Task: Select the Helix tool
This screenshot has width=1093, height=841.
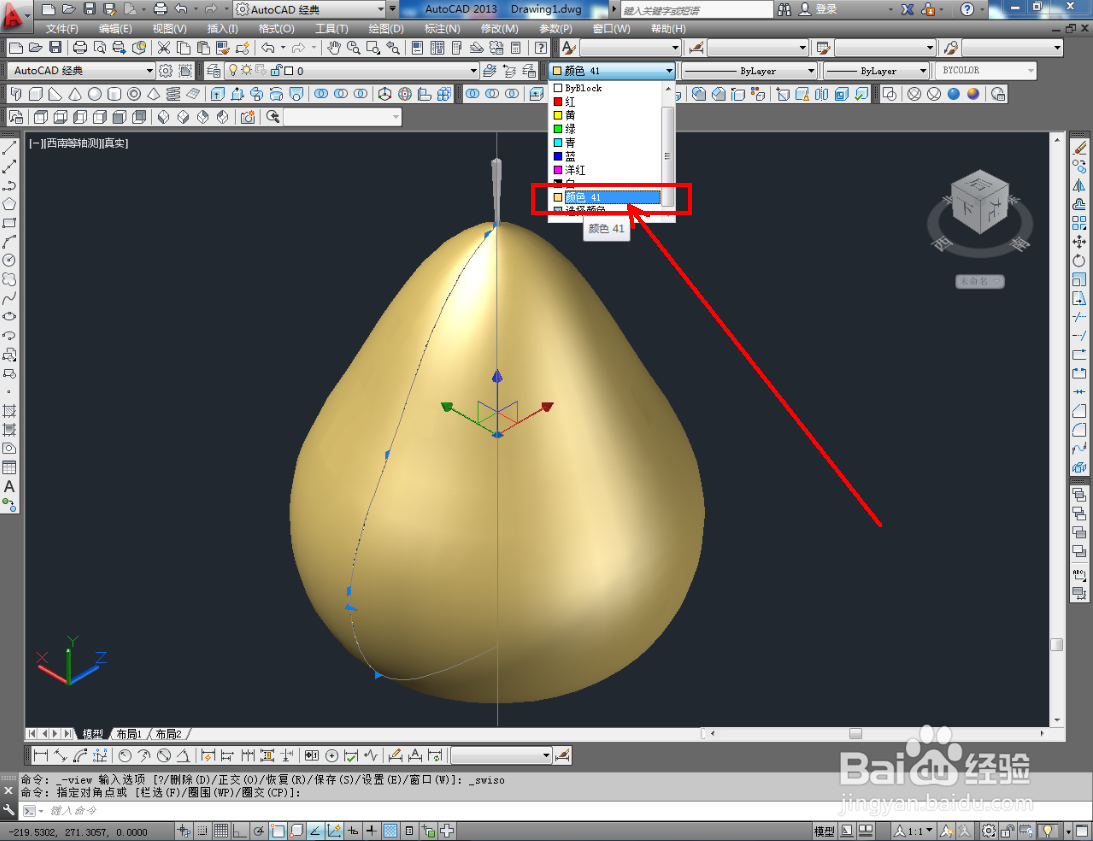Action: pos(173,94)
